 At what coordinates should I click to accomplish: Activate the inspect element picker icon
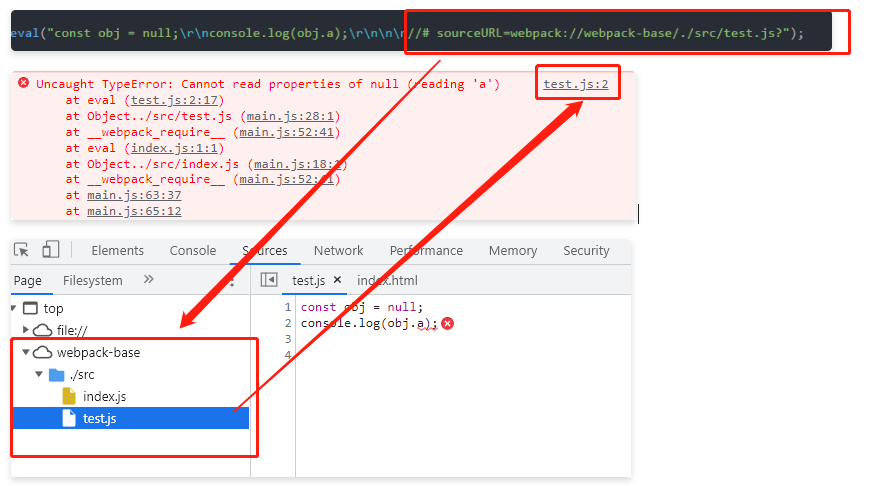click(21, 250)
